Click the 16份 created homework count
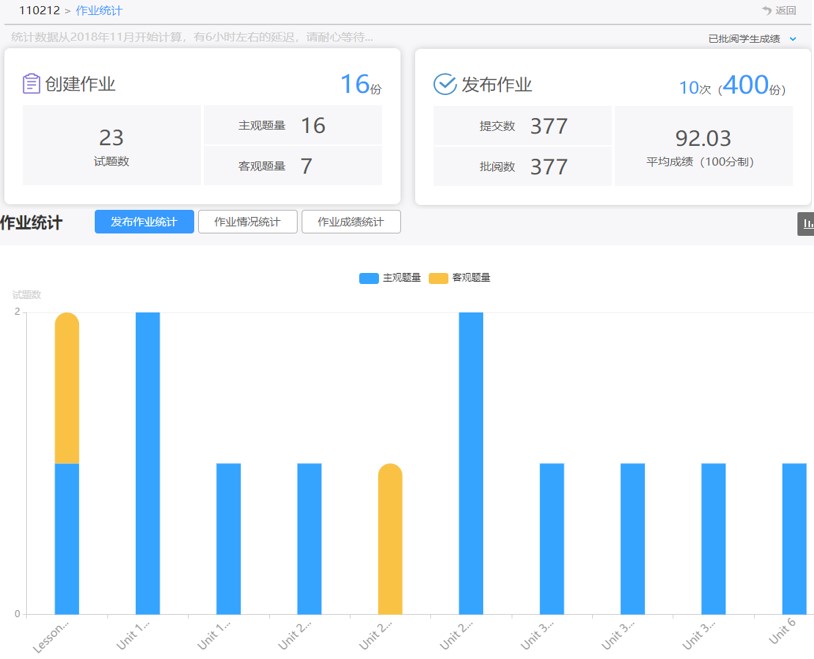 (x=360, y=85)
